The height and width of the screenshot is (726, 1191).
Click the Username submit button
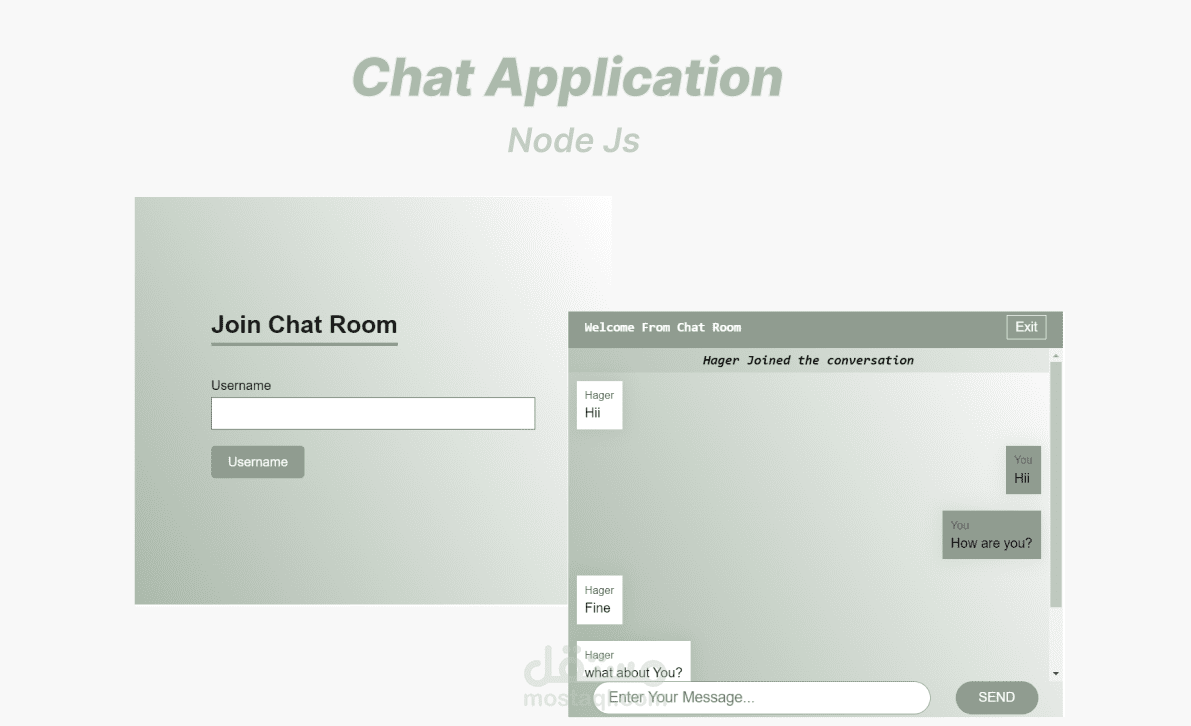pos(257,461)
